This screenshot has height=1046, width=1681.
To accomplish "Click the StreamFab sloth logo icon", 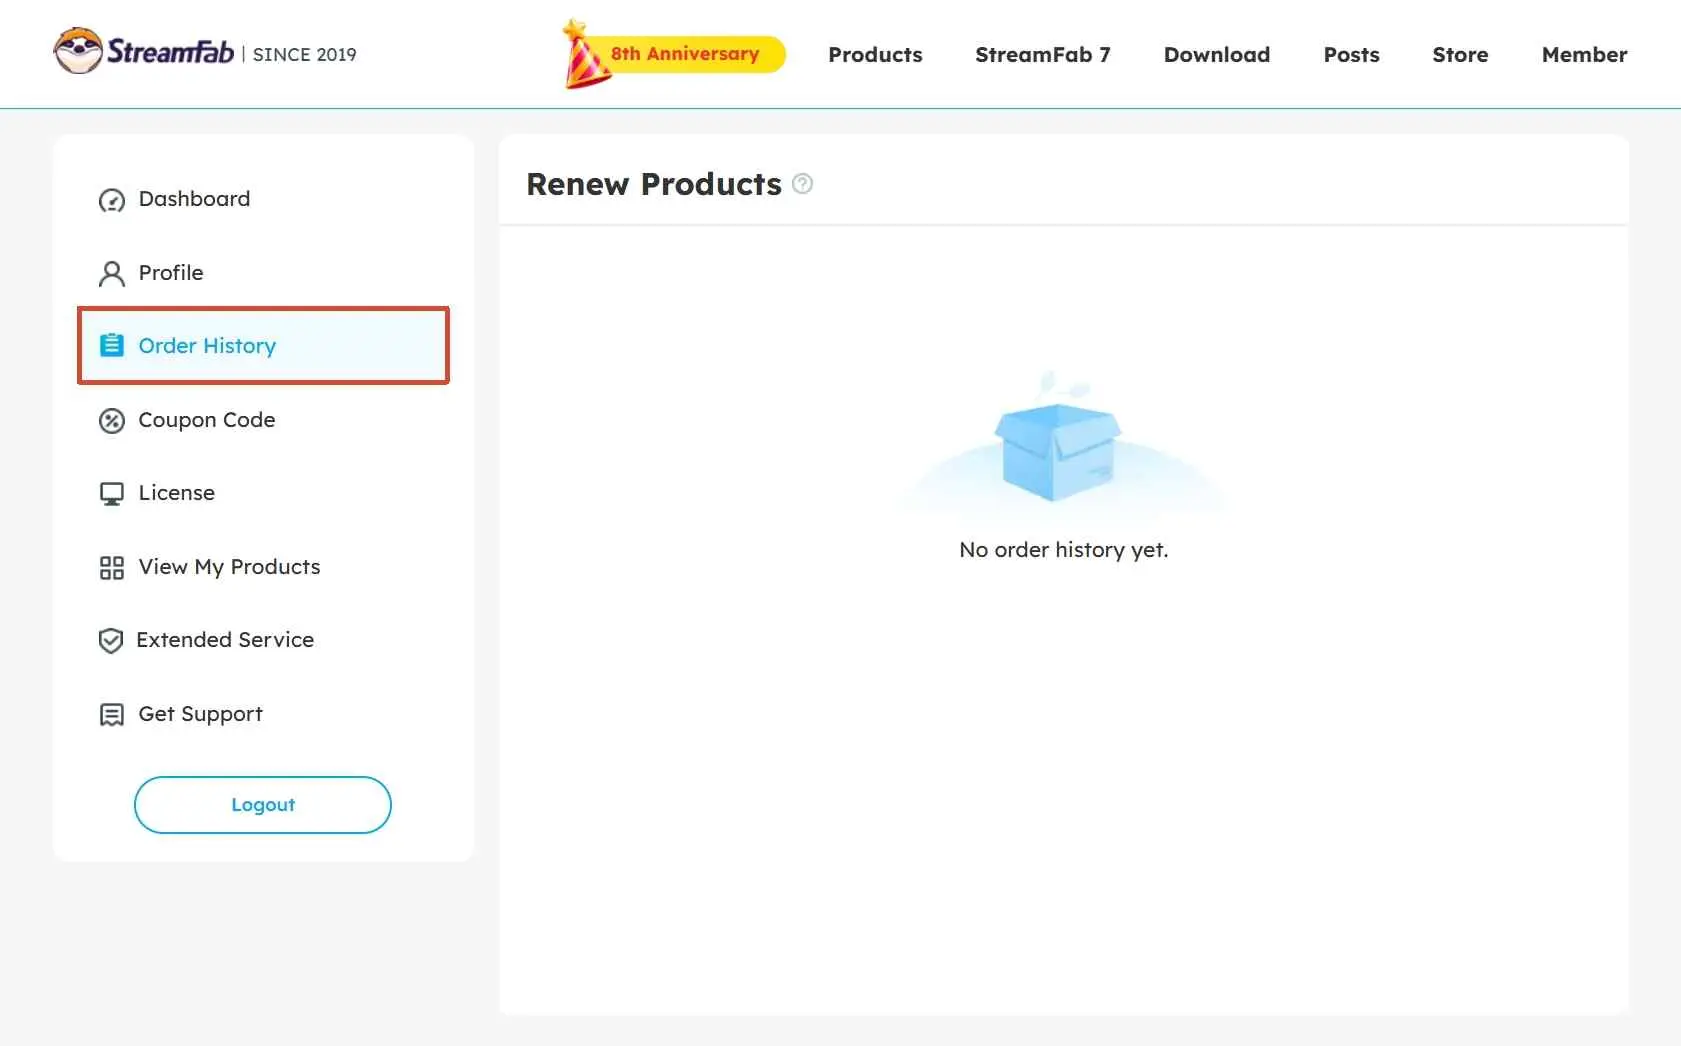I will point(77,51).
